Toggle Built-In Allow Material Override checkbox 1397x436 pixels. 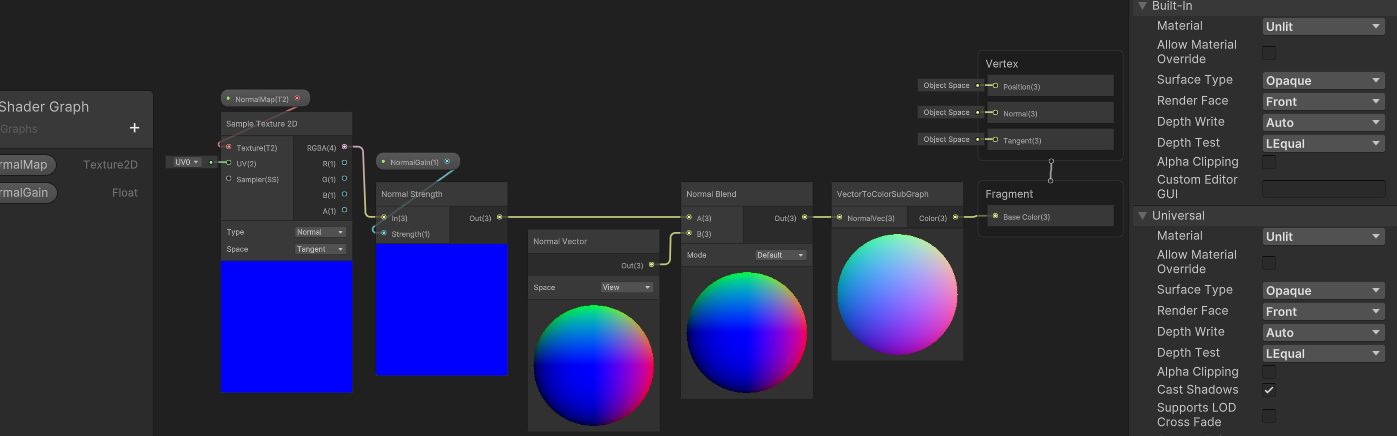click(x=1269, y=52)
